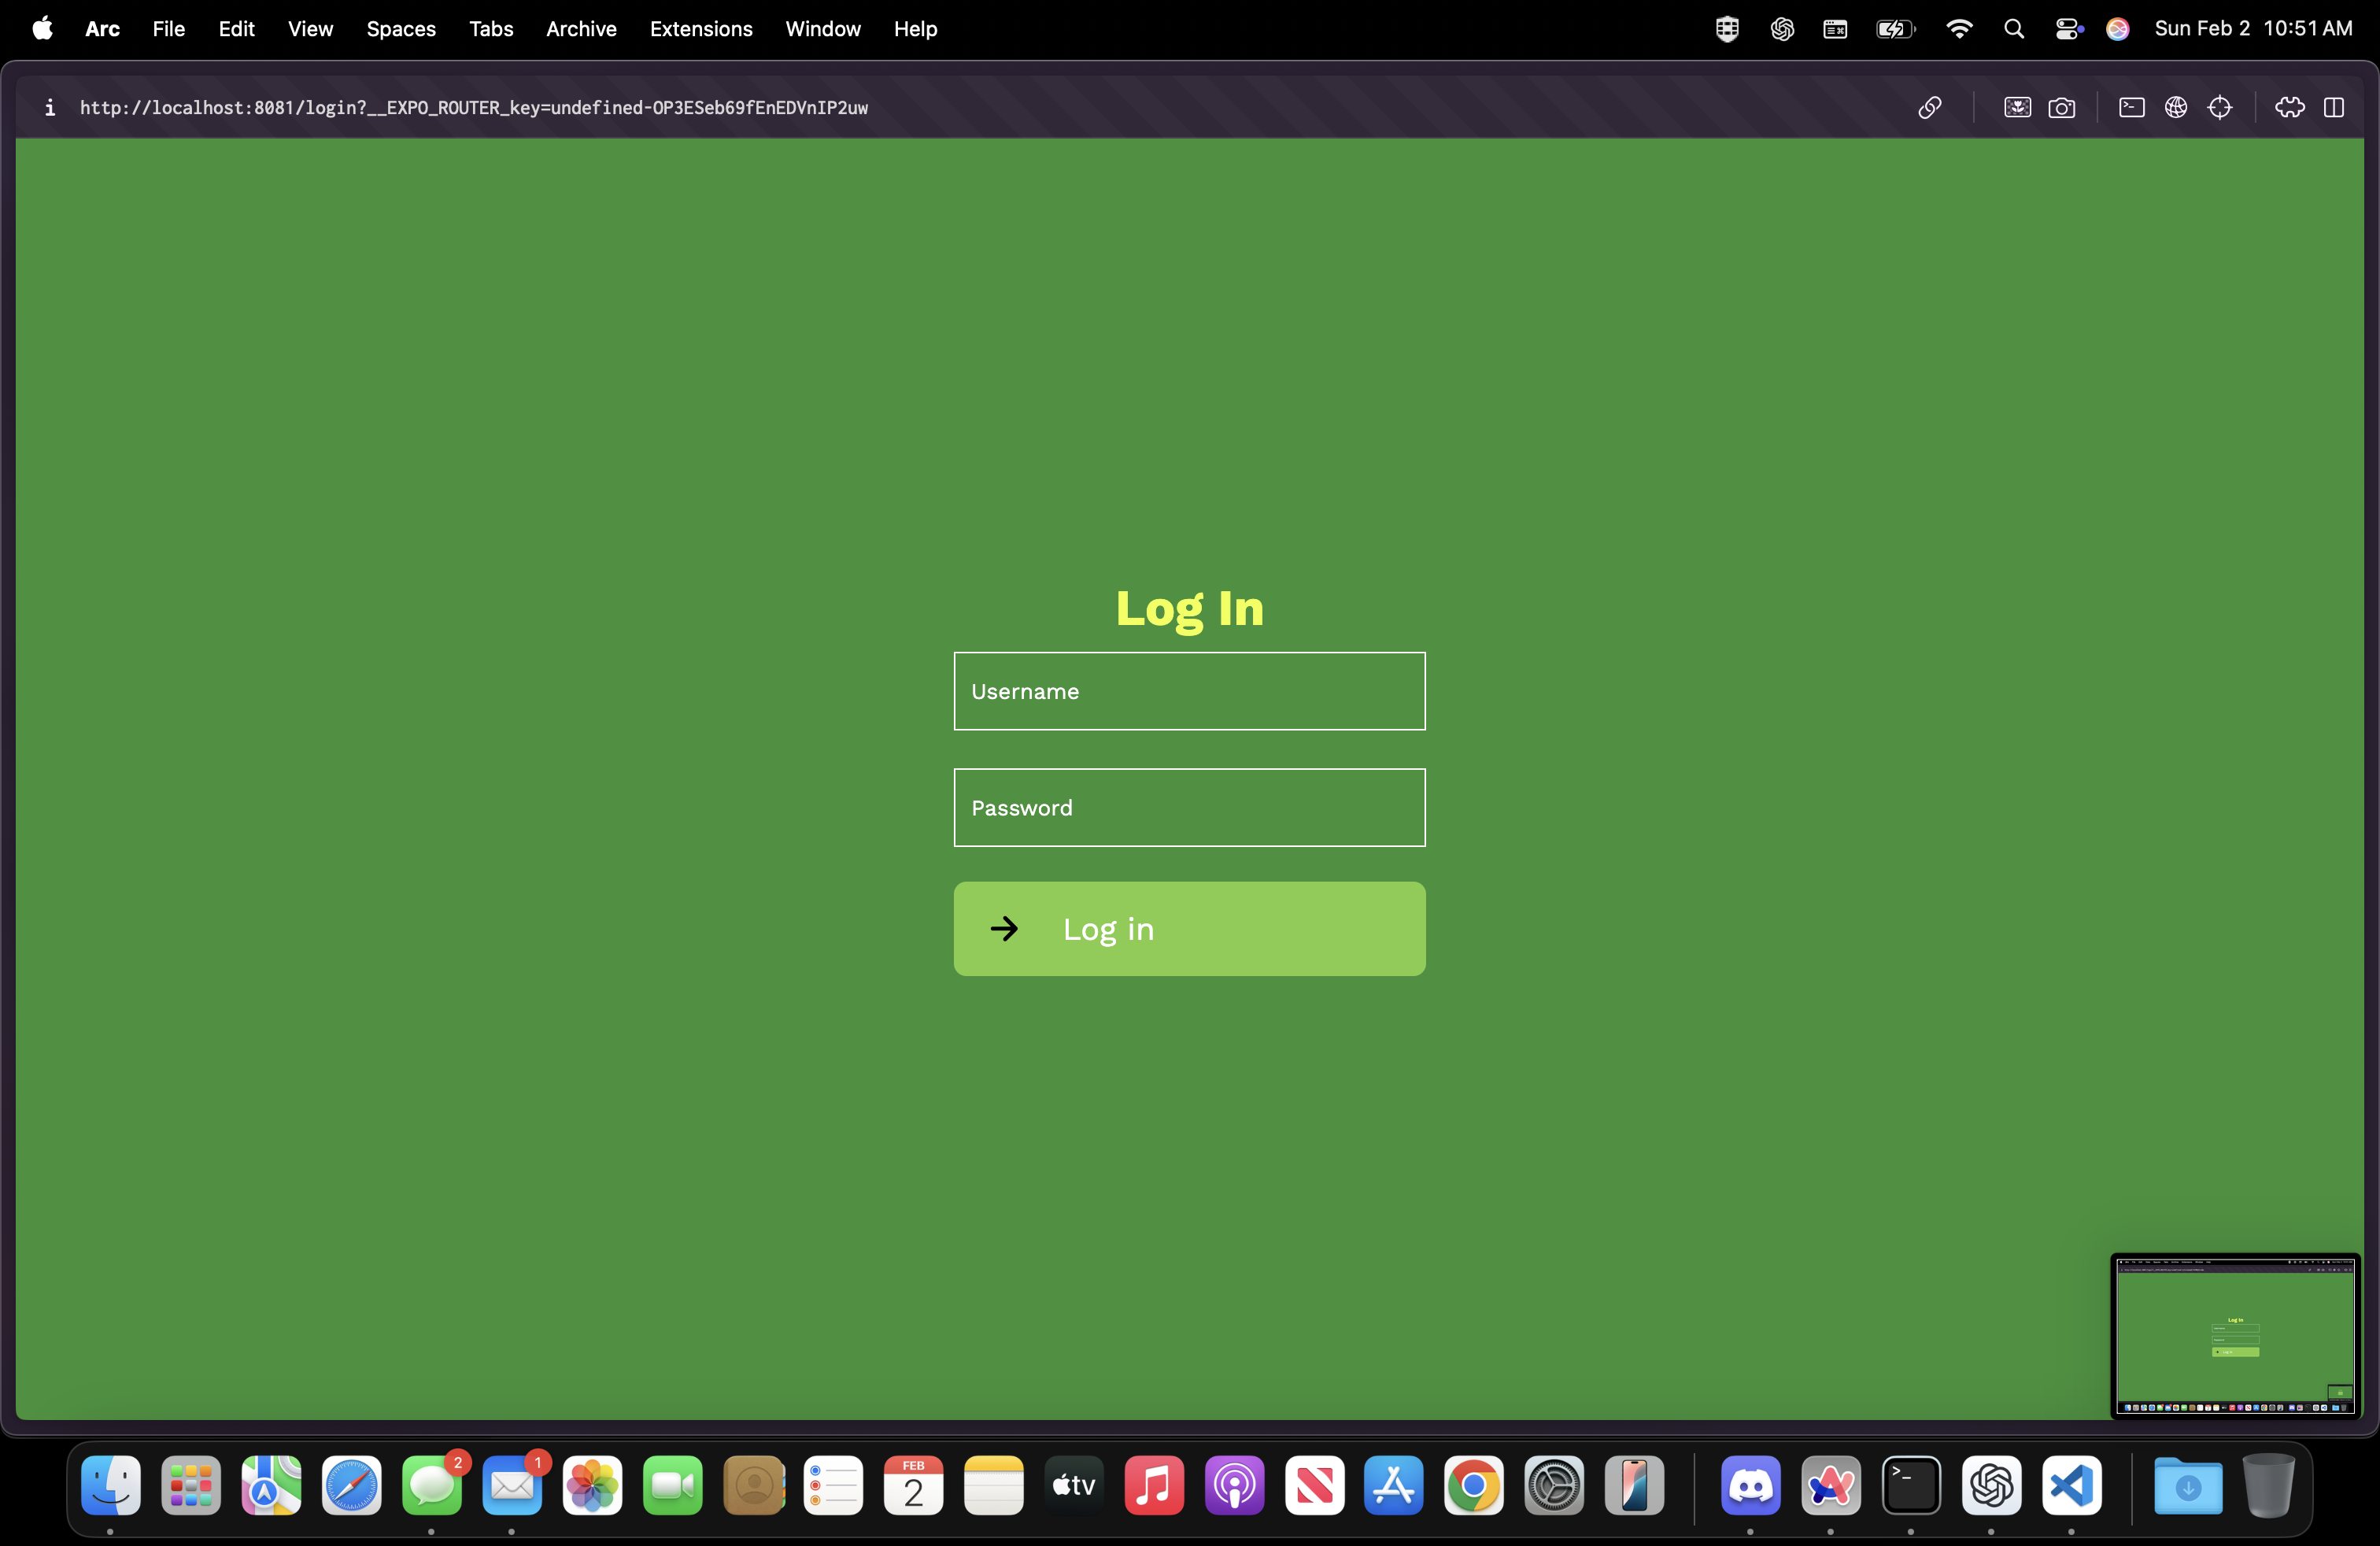Click the media picture icon in toolbar
Image resolution: width=2380 pixels, height=1546 pixels.
2017,107
